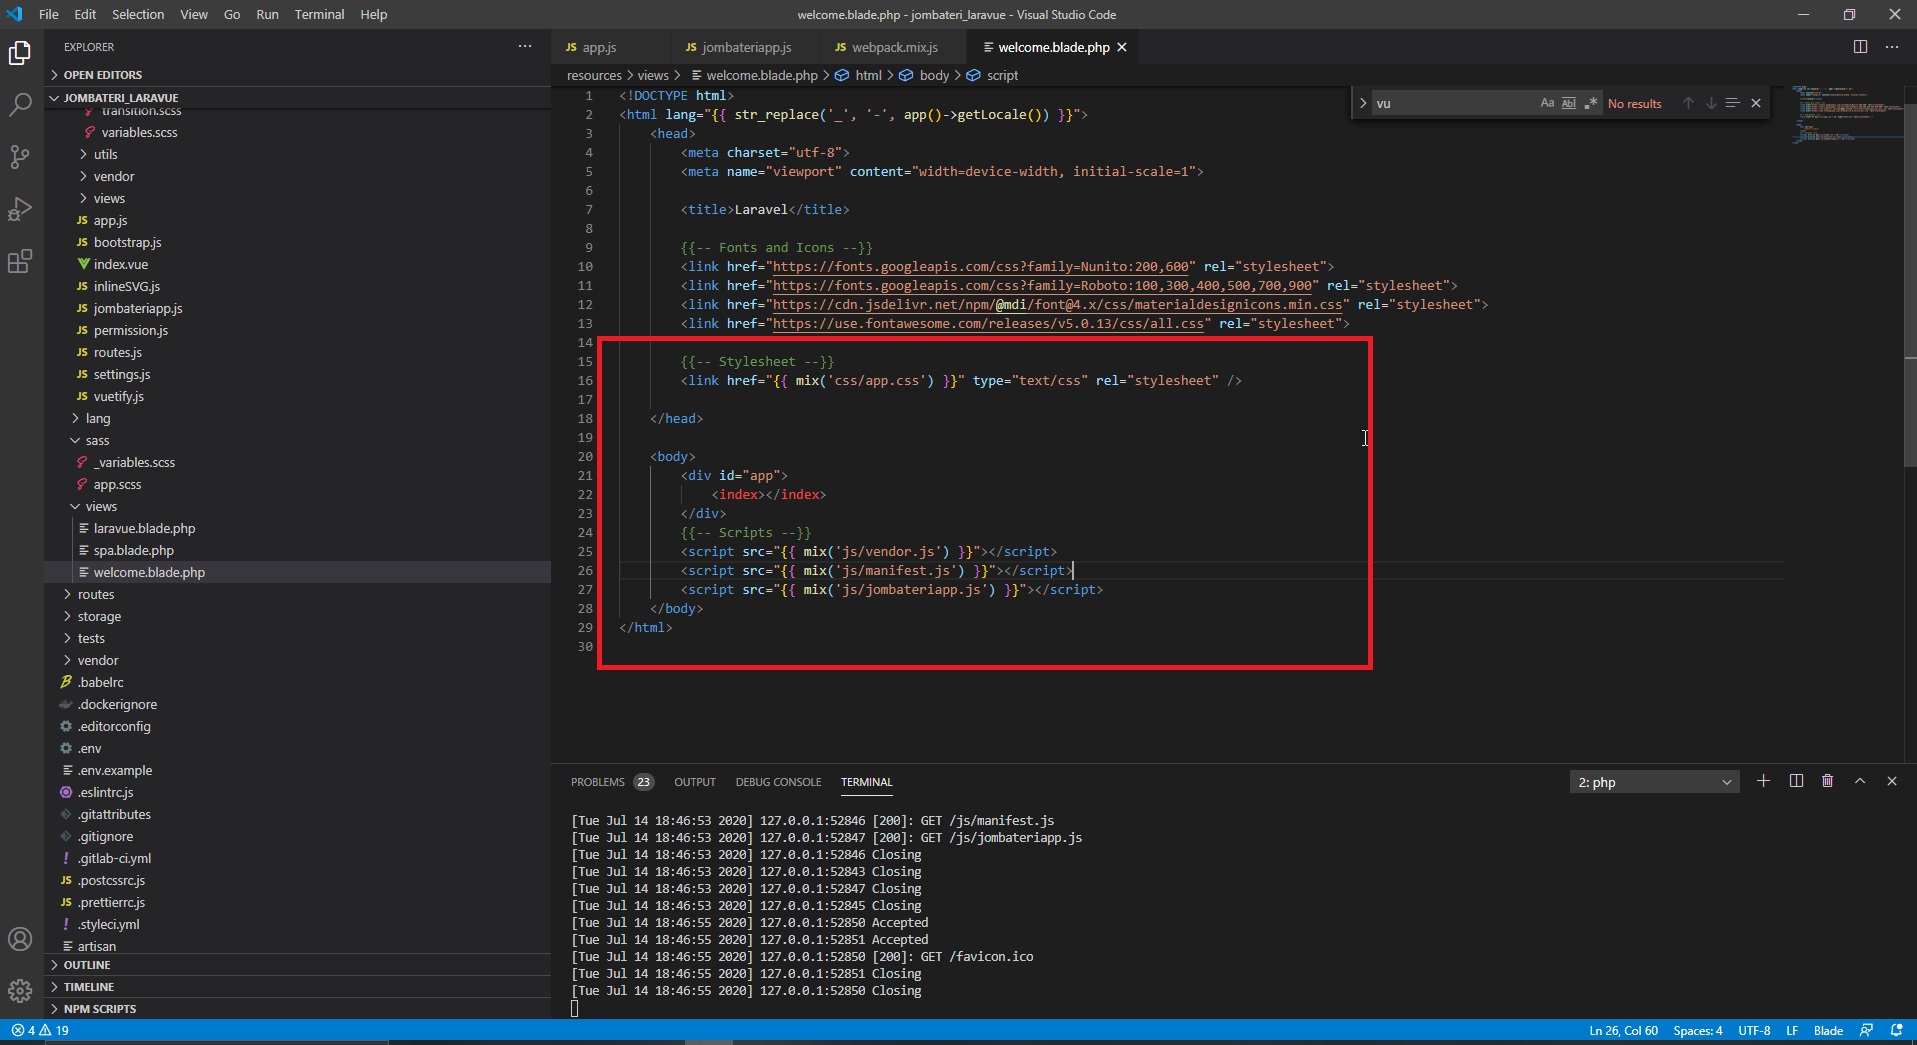Select the DEBUG CONSOLE panel tab
This screenshot has width=1917, height=1045.
(778, 782)
